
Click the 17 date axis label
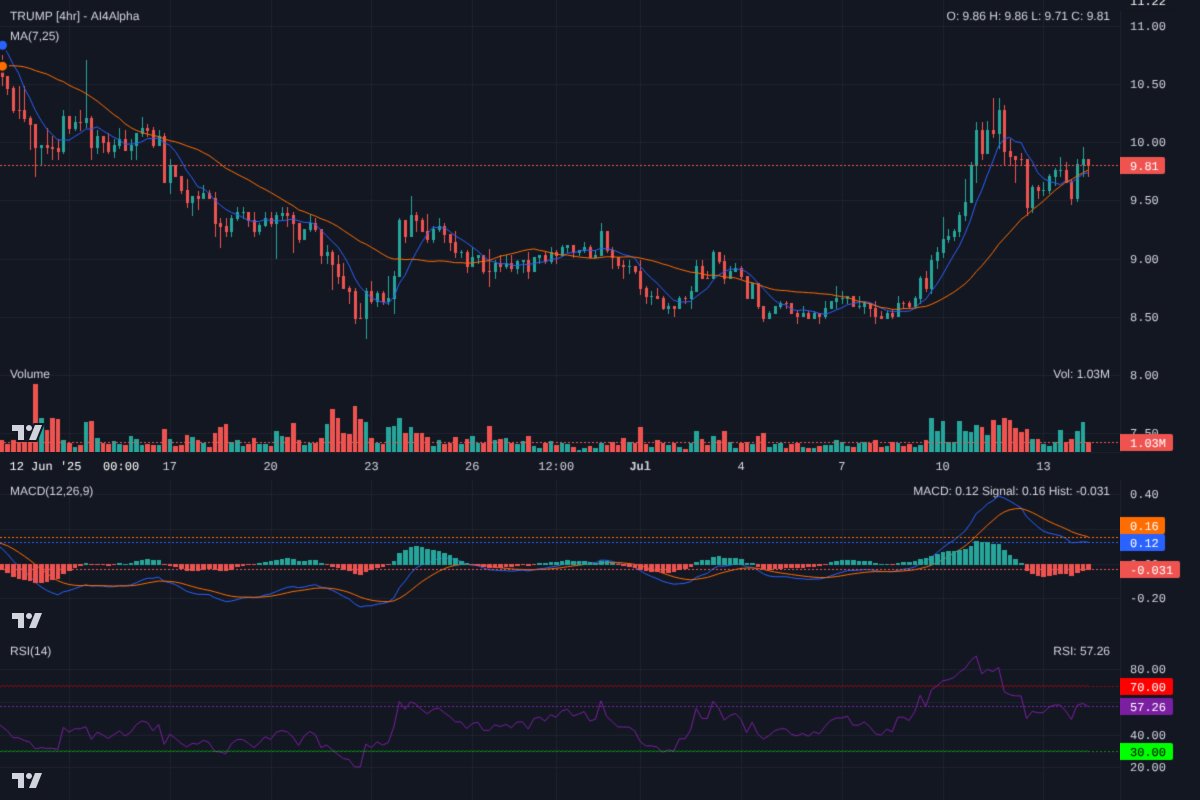click(169, 466)
